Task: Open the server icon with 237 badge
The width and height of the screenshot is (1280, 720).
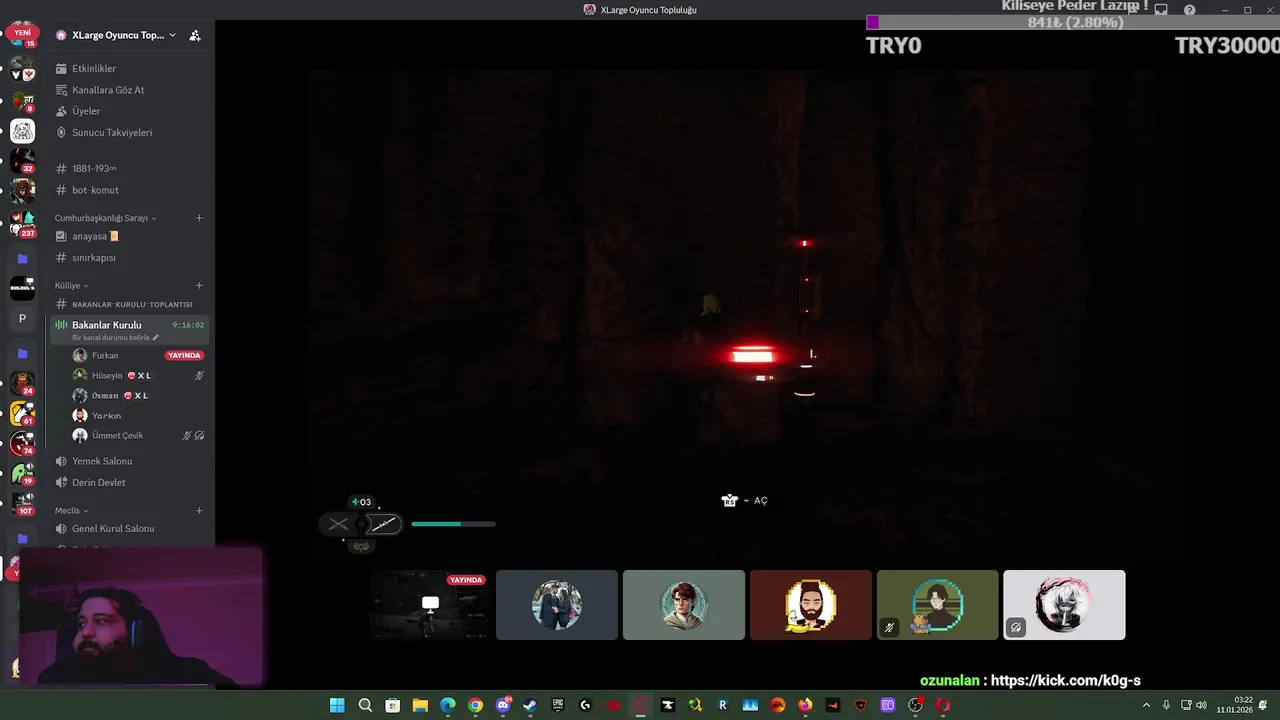Action: pos(22,224)
